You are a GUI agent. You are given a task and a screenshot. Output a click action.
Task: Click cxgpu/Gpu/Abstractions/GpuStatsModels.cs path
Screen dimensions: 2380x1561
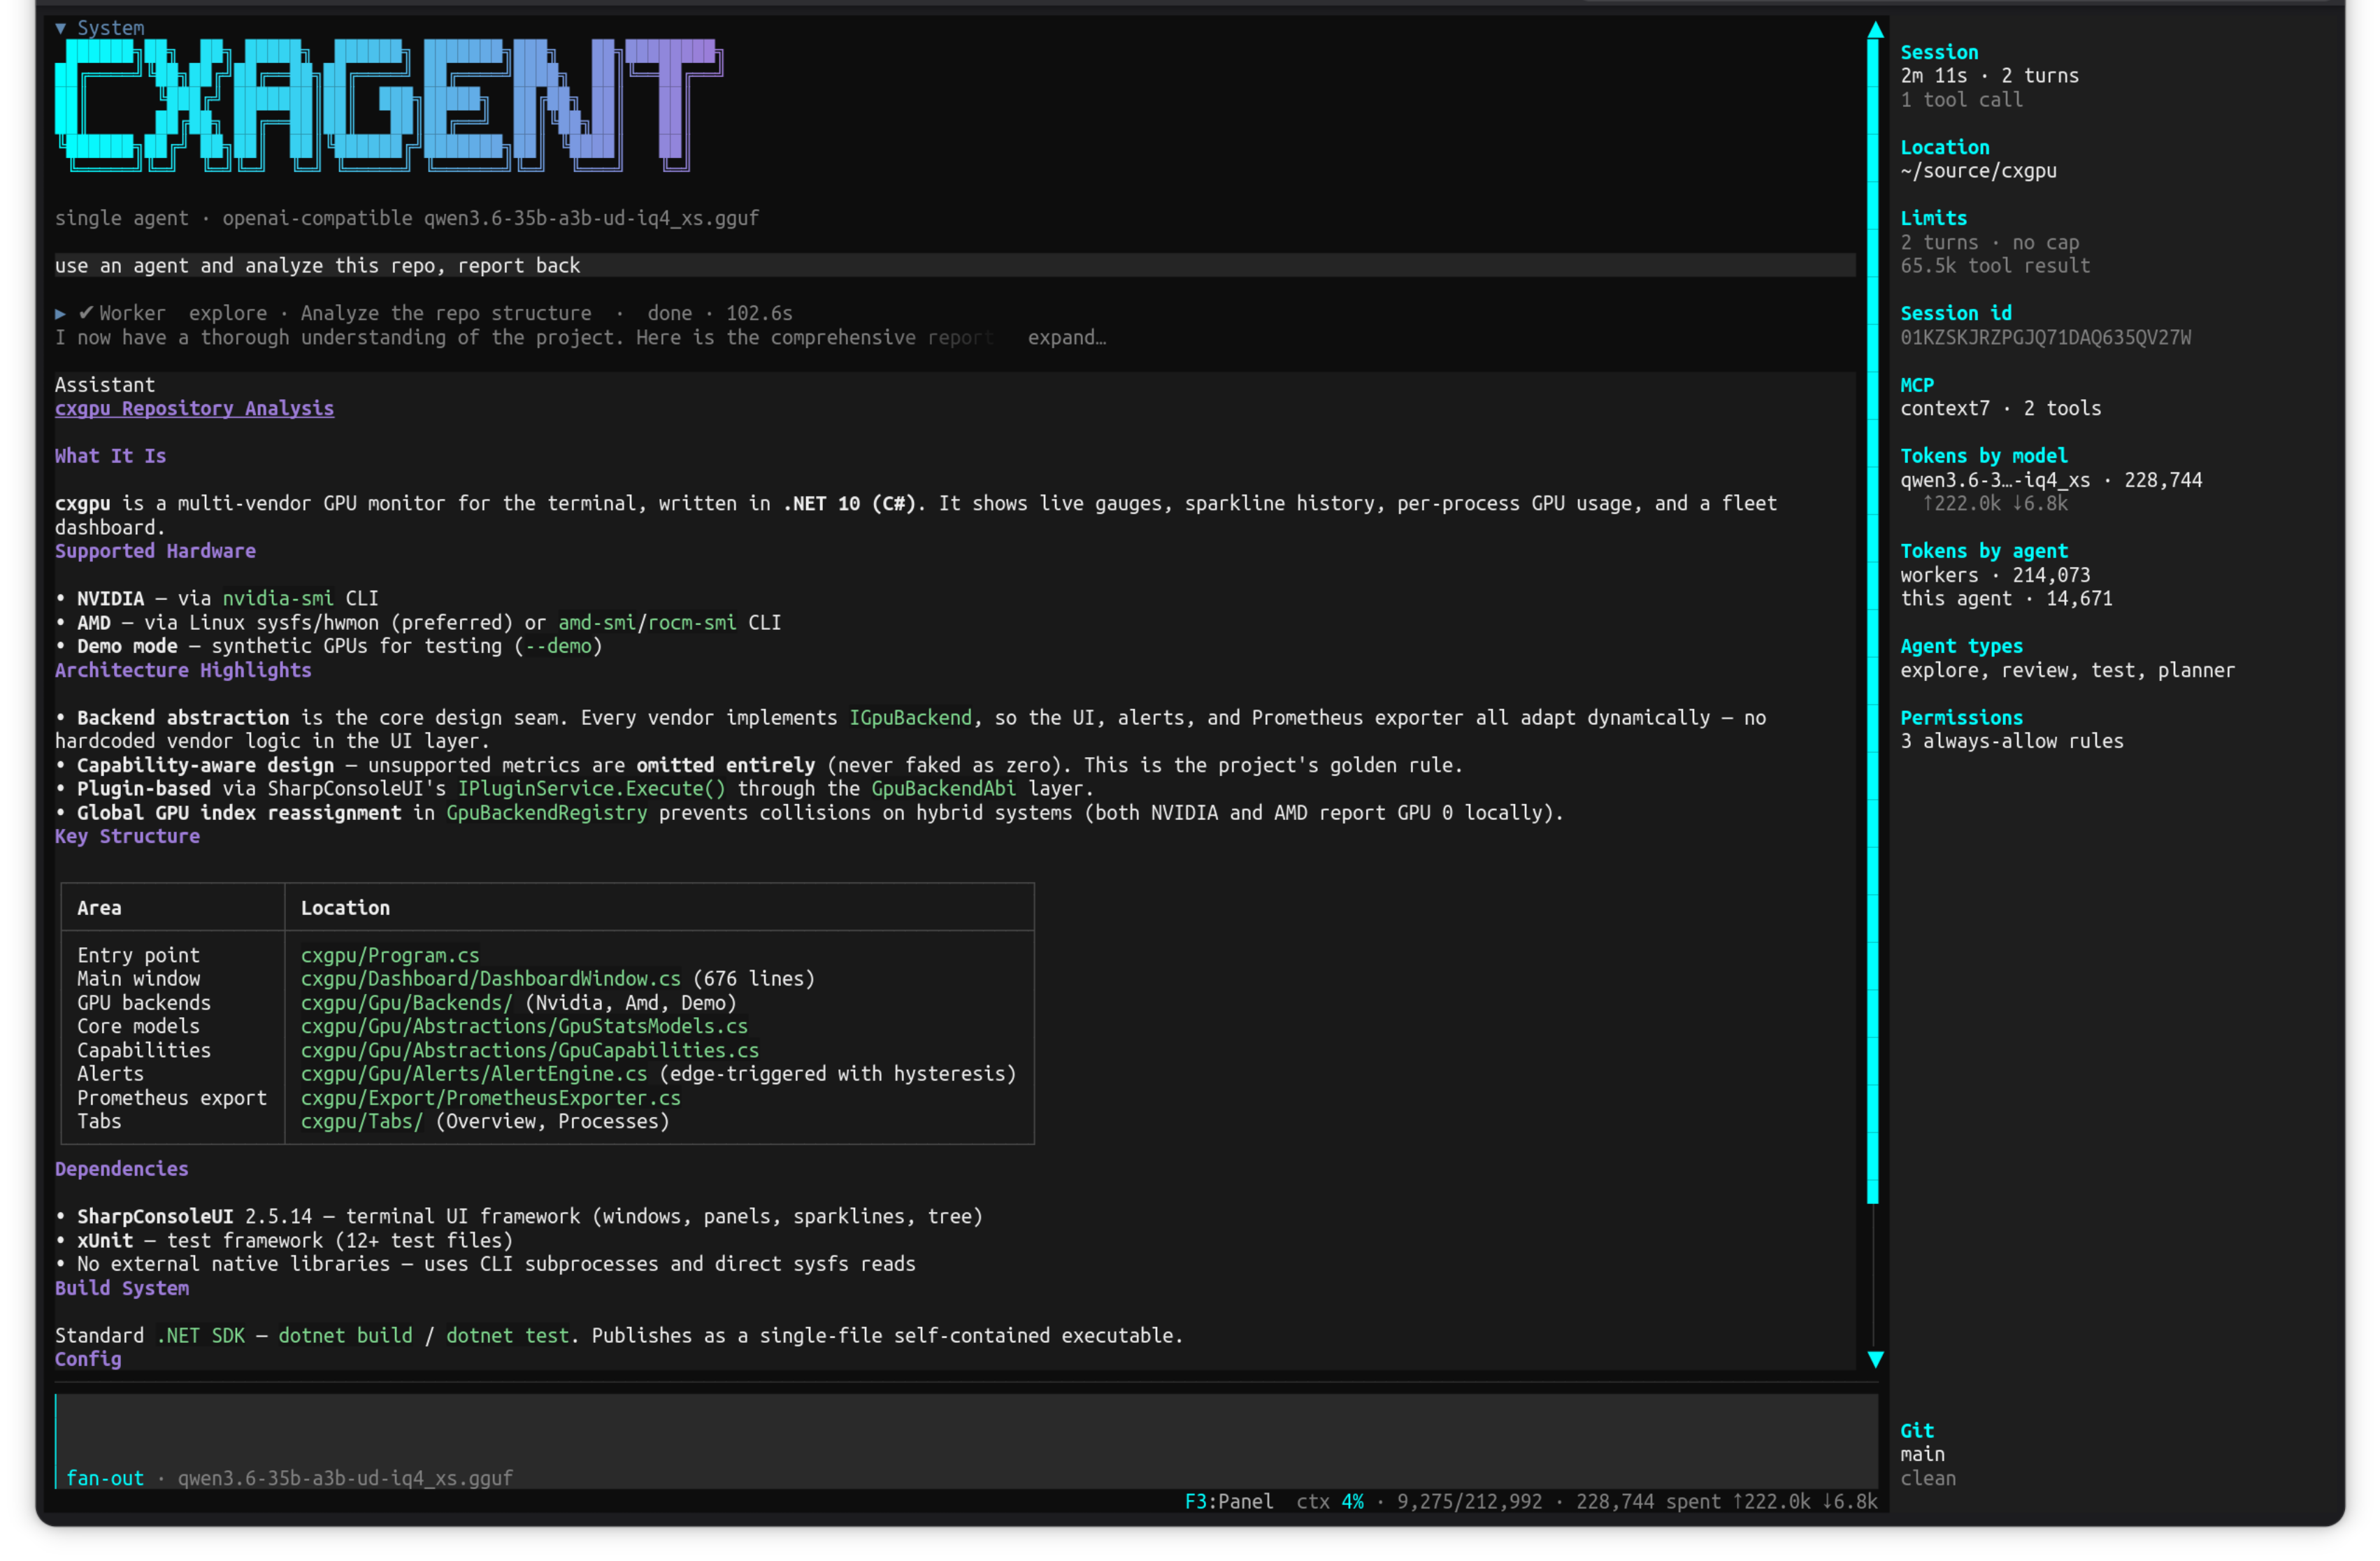click(524, 1026)
